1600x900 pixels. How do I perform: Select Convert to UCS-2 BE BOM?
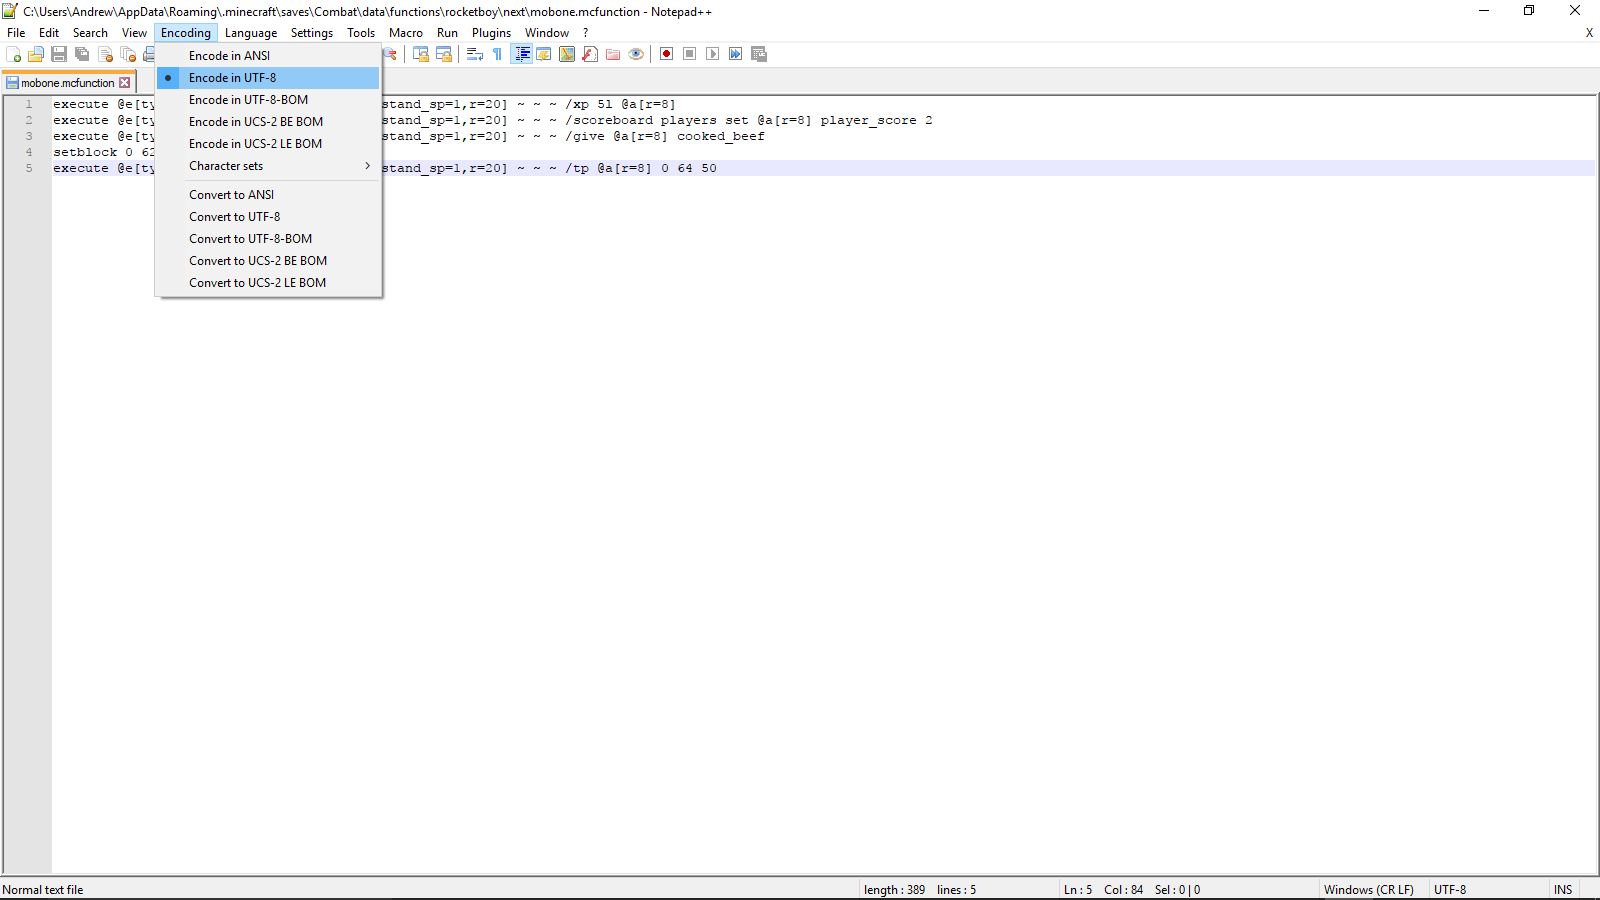click(268, 261)
